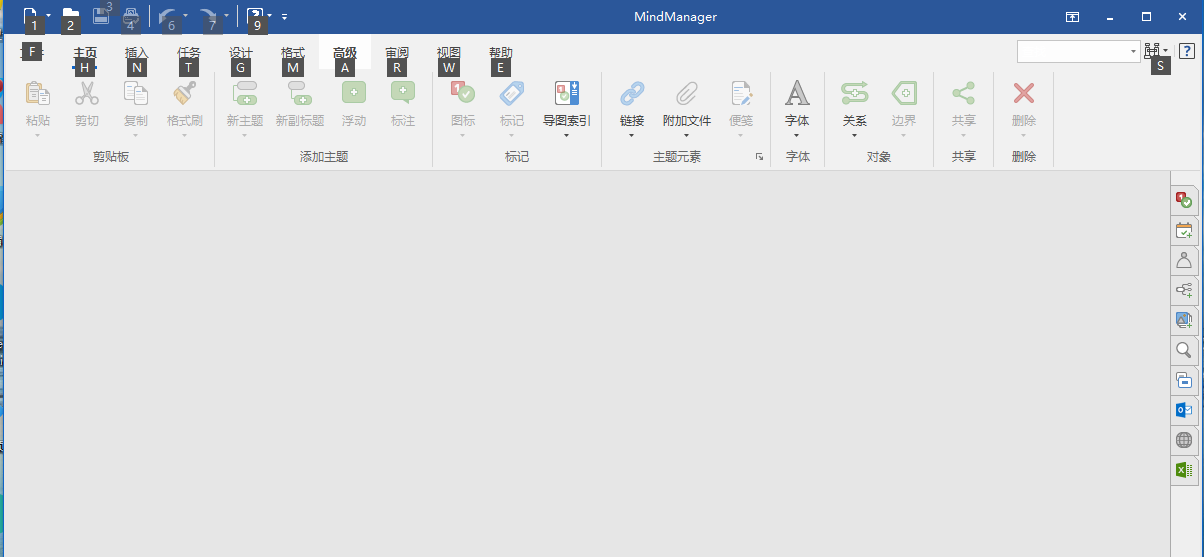The width and height of the screenshot is (1204, 557).
Task: Open the File menu tab
Action: point(32,52)
